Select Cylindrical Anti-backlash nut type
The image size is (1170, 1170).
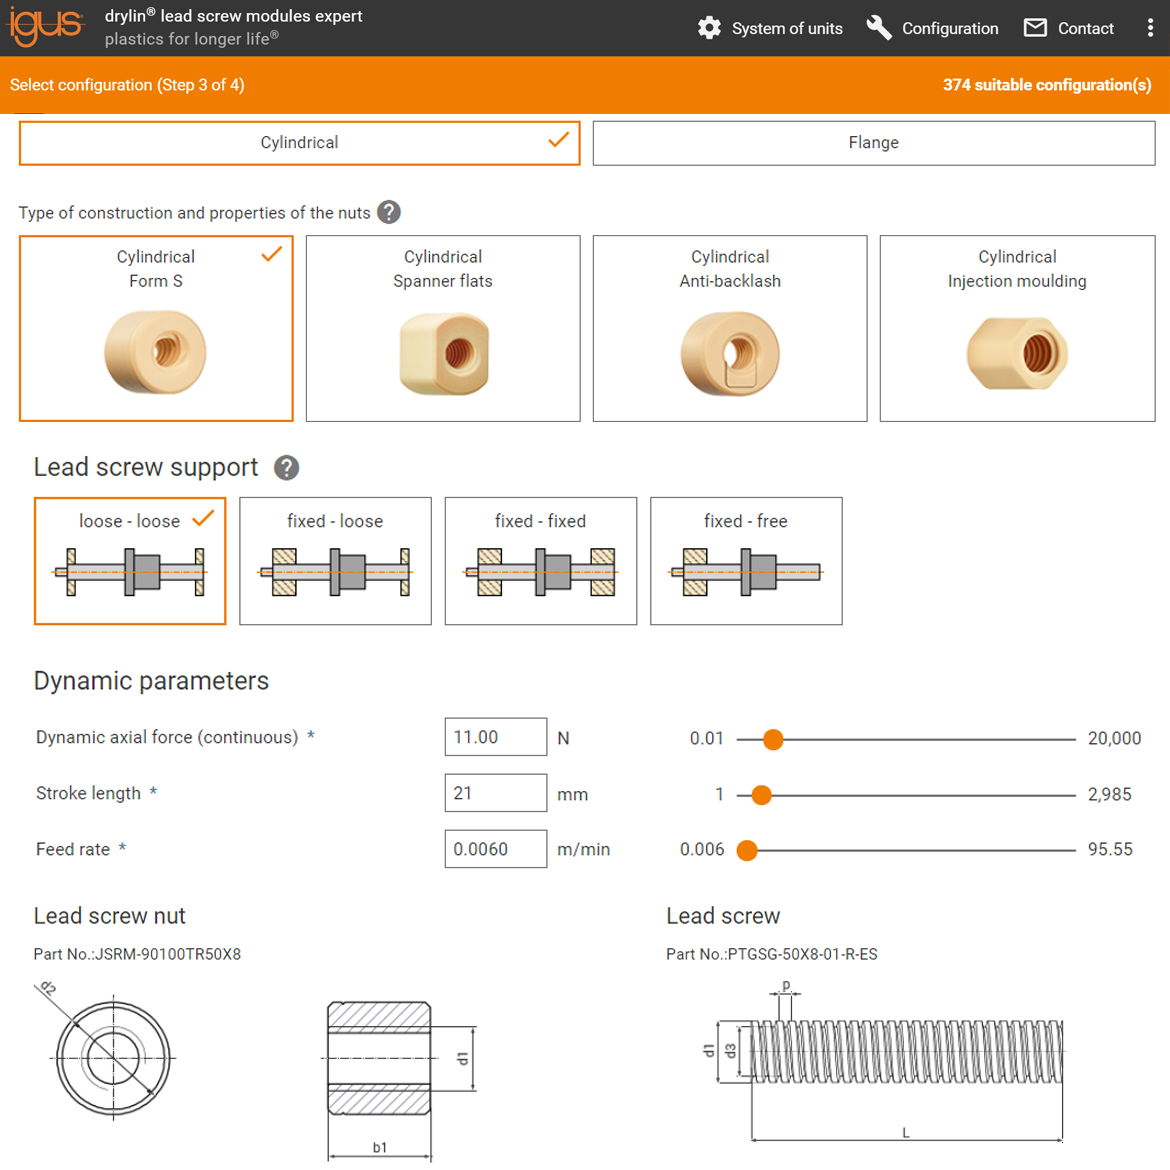click(x=730, y=328)
